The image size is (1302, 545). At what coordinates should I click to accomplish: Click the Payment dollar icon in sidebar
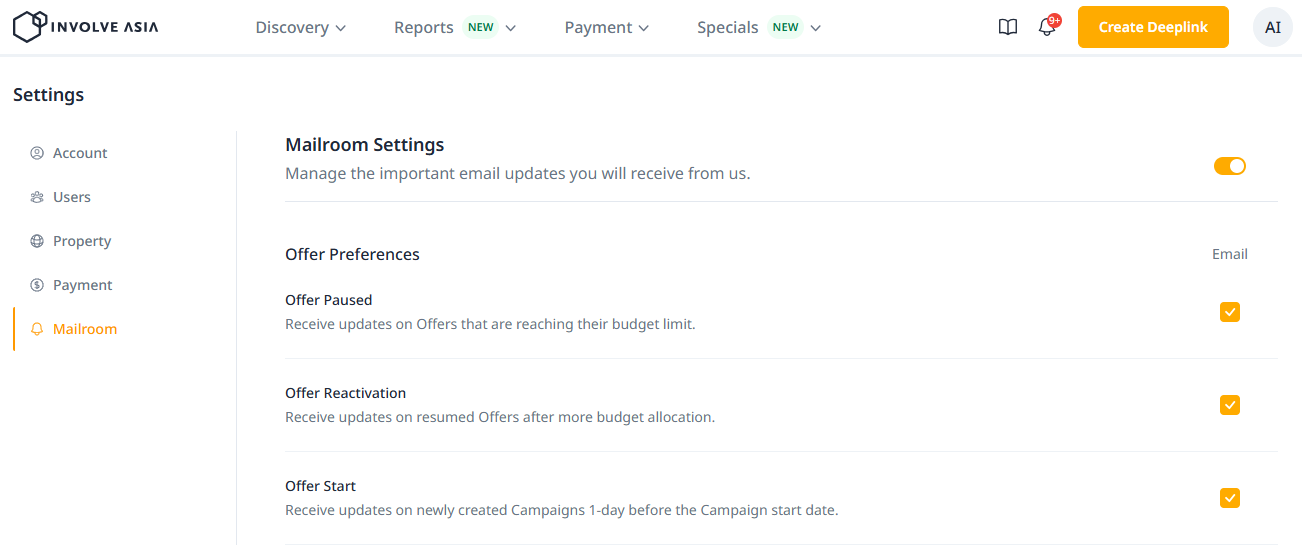[37, 285]
